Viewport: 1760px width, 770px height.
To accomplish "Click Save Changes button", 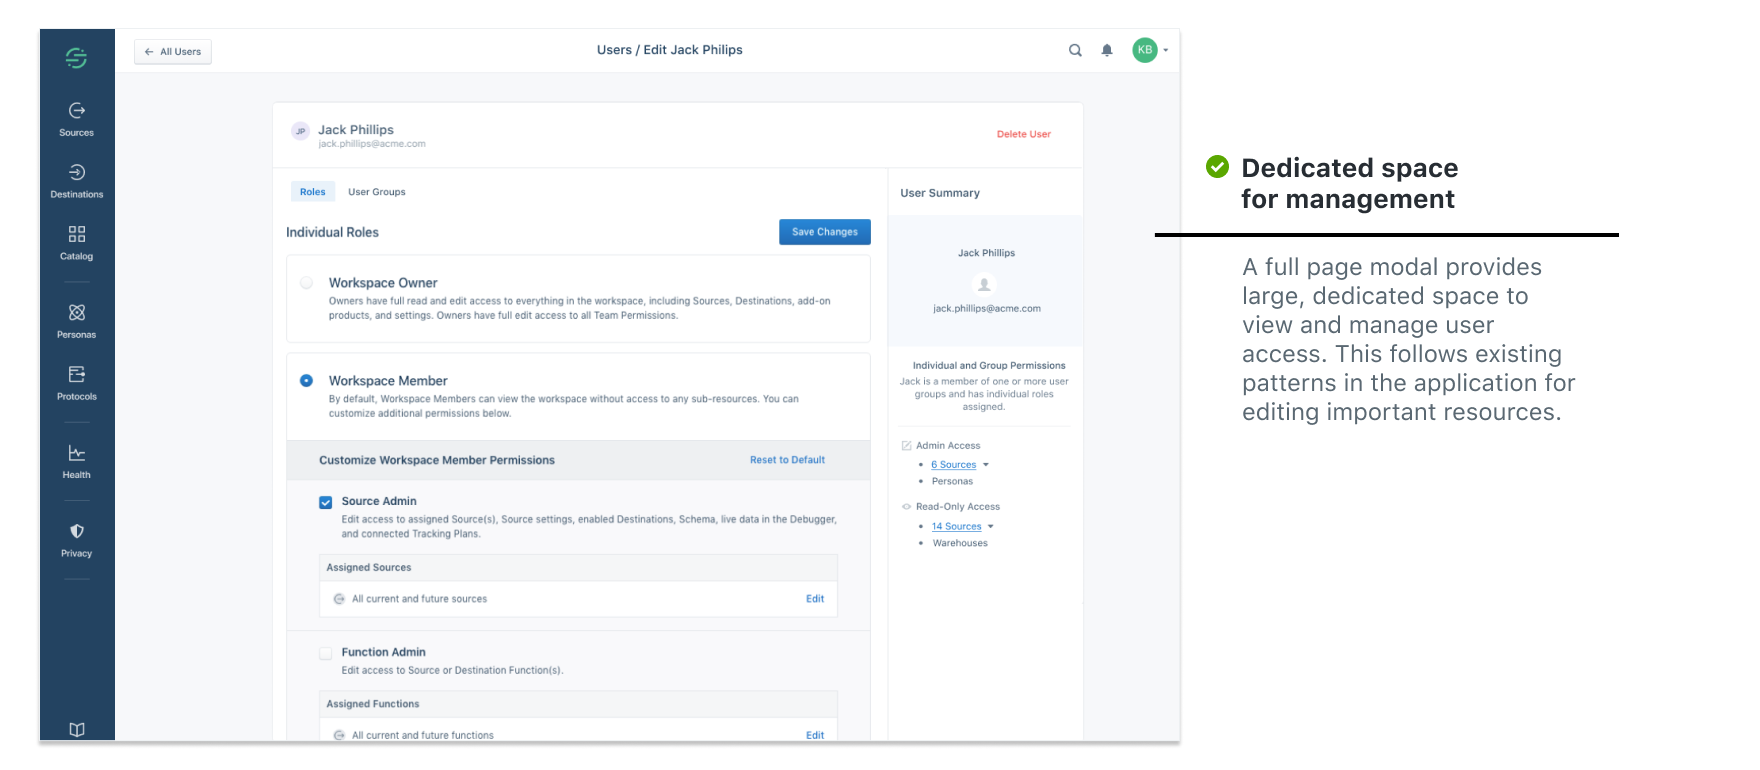I will (x=825, y=232).
